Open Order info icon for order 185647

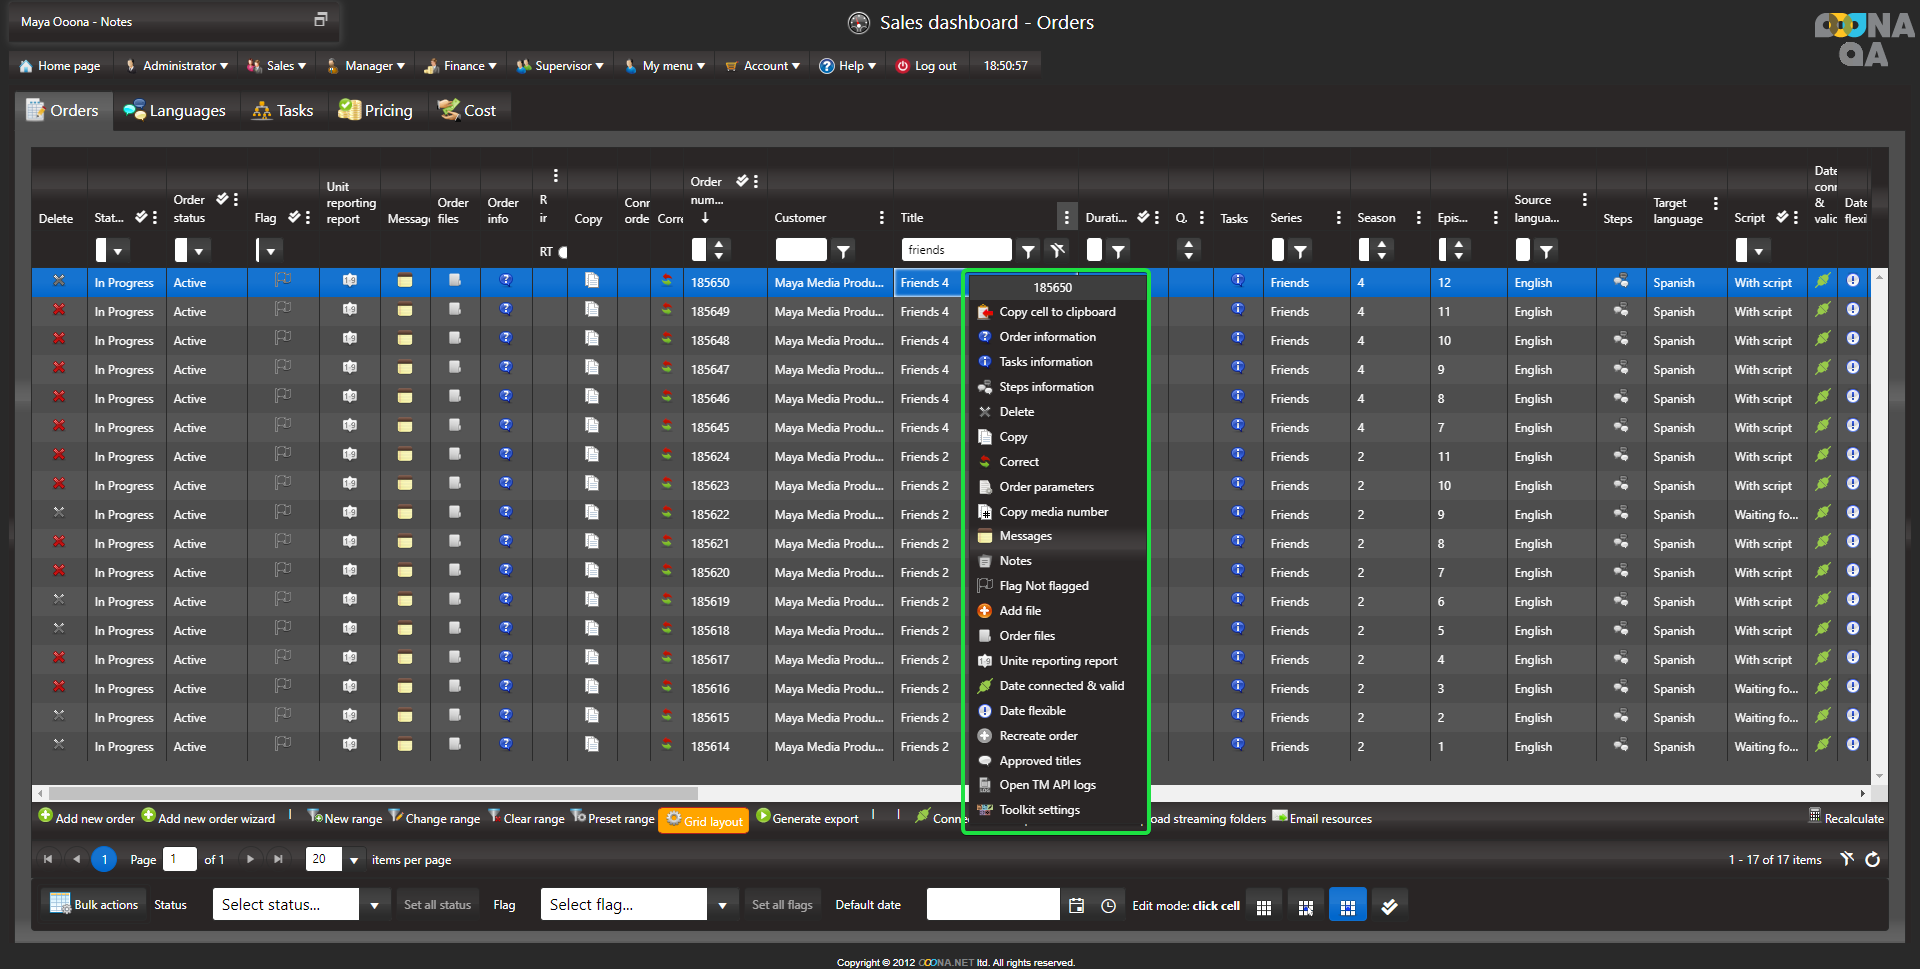pos(506,369)
